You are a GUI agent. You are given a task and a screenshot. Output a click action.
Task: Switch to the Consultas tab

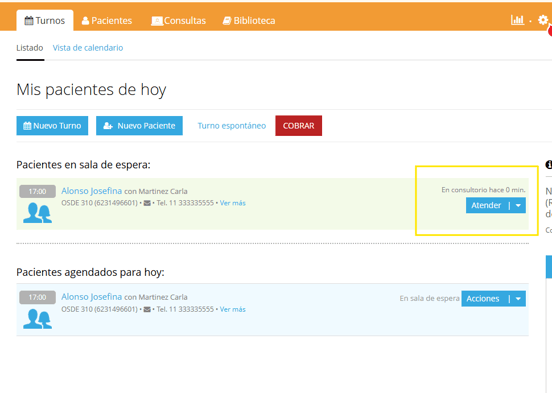[178, 21]
